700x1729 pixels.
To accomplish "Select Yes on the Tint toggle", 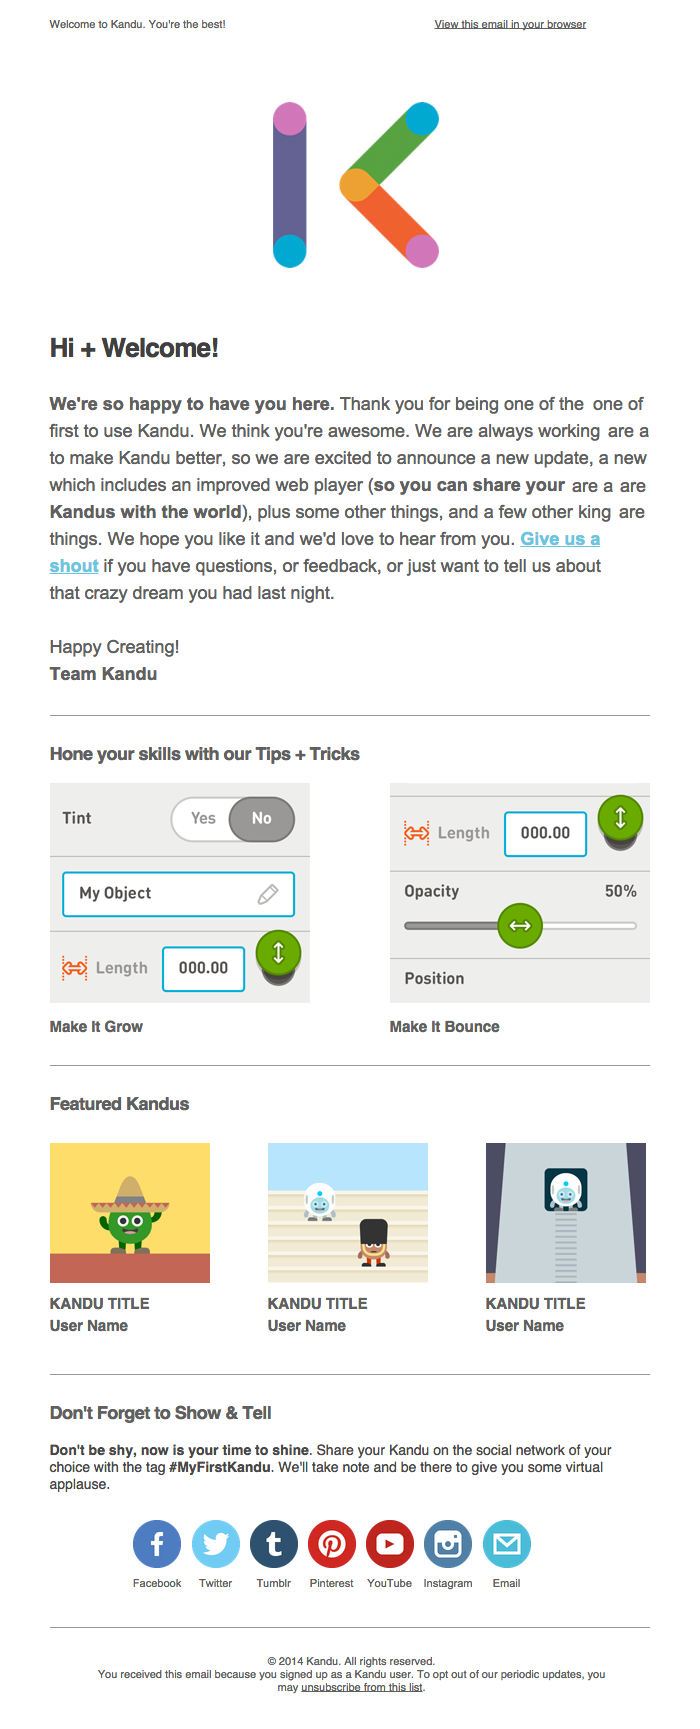I will [x=203, y=819].
